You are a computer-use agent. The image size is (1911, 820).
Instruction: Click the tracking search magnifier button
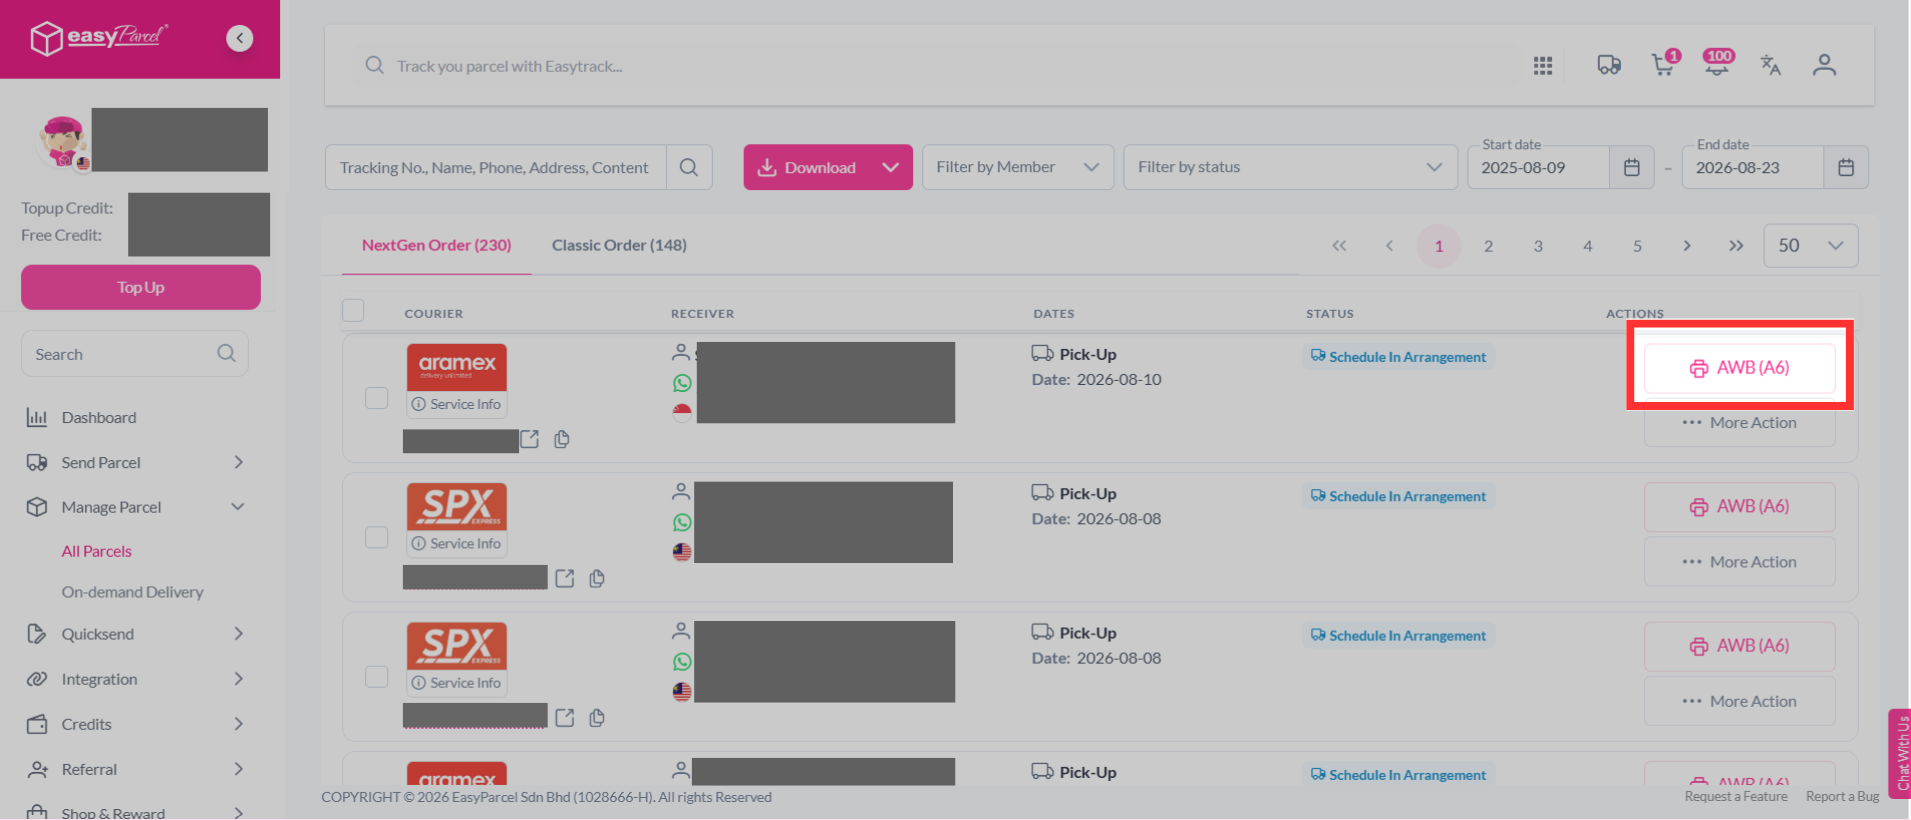689,167
